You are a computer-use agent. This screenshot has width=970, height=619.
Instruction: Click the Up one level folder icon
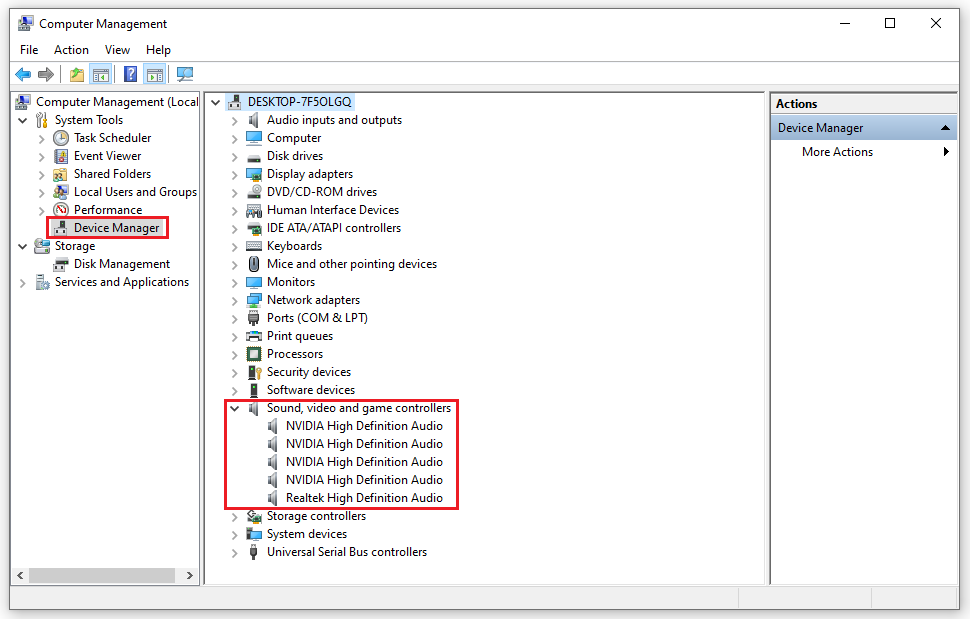(76, 73)
